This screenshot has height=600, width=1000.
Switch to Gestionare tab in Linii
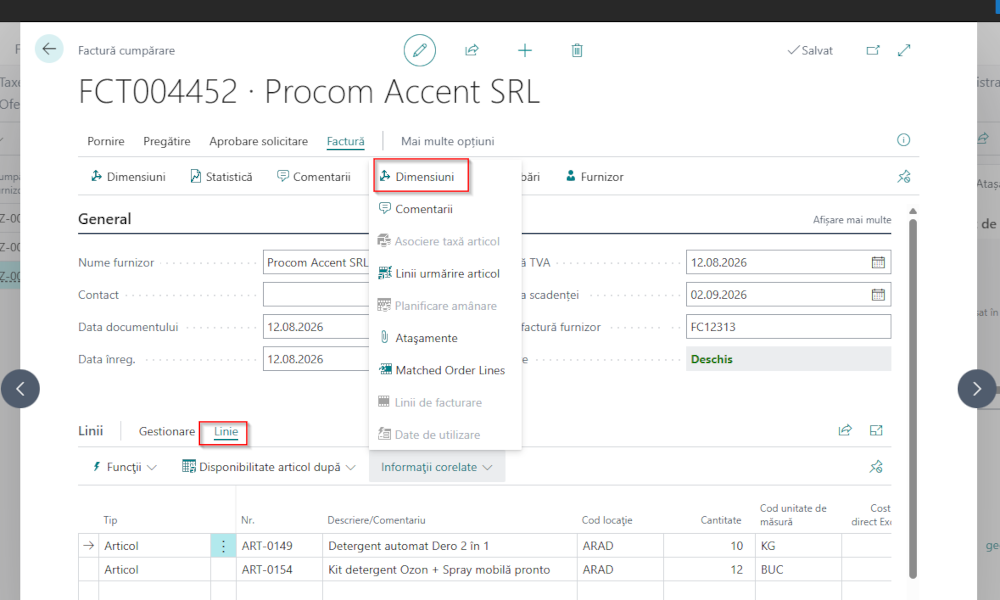[167, 431]
